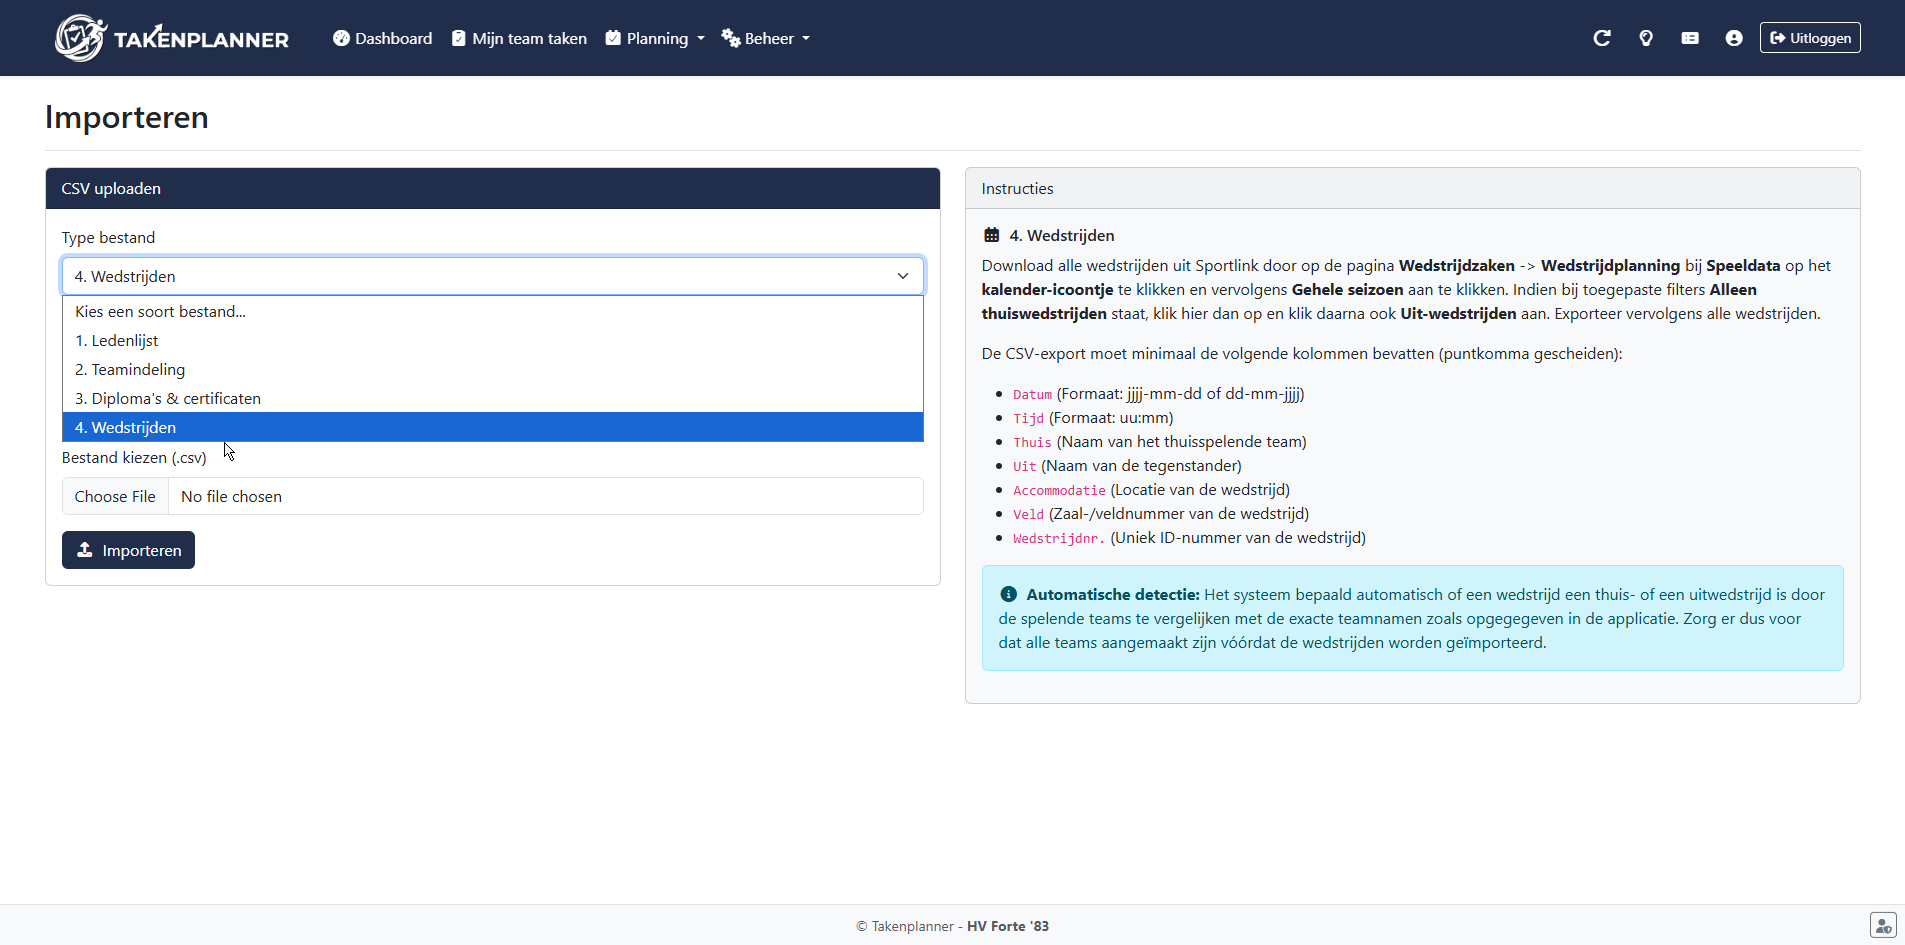Image resolution: width=1905 pixels, height=945 pixels.
Task: Open the lightbulb tips icon in the navbar
Action: pos(1646,37)
